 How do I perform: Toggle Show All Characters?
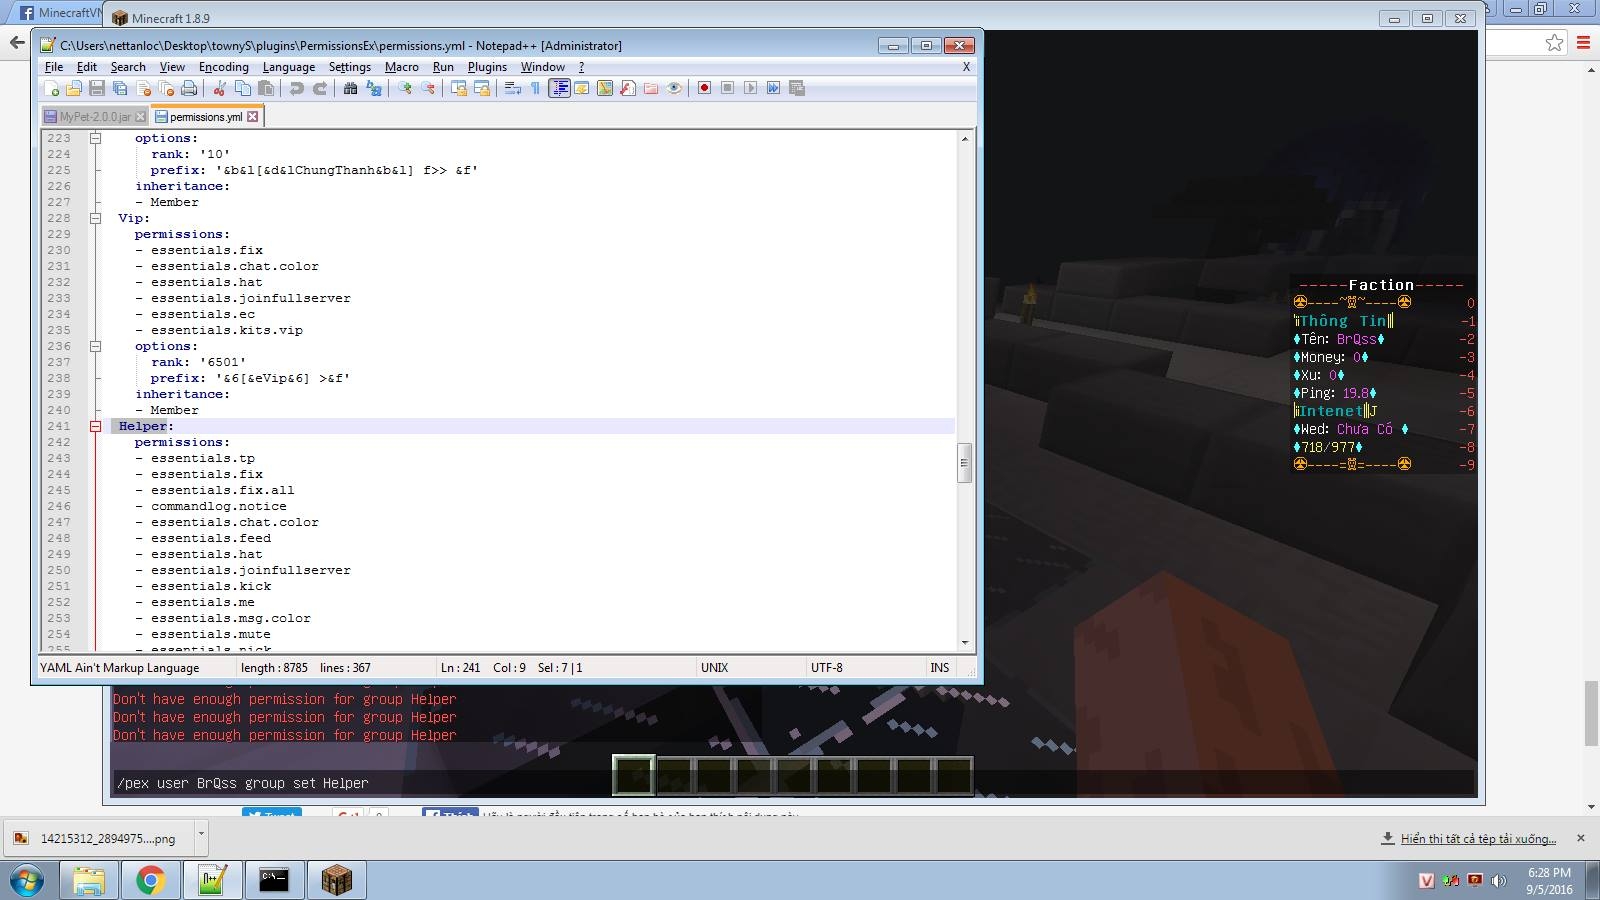[535, 88]
